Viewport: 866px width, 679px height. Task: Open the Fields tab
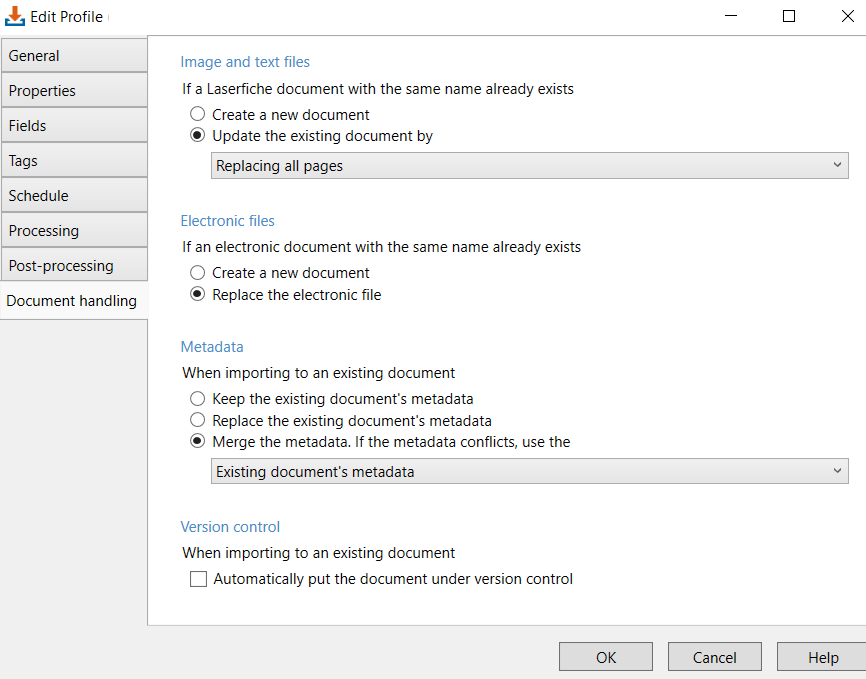74,126
